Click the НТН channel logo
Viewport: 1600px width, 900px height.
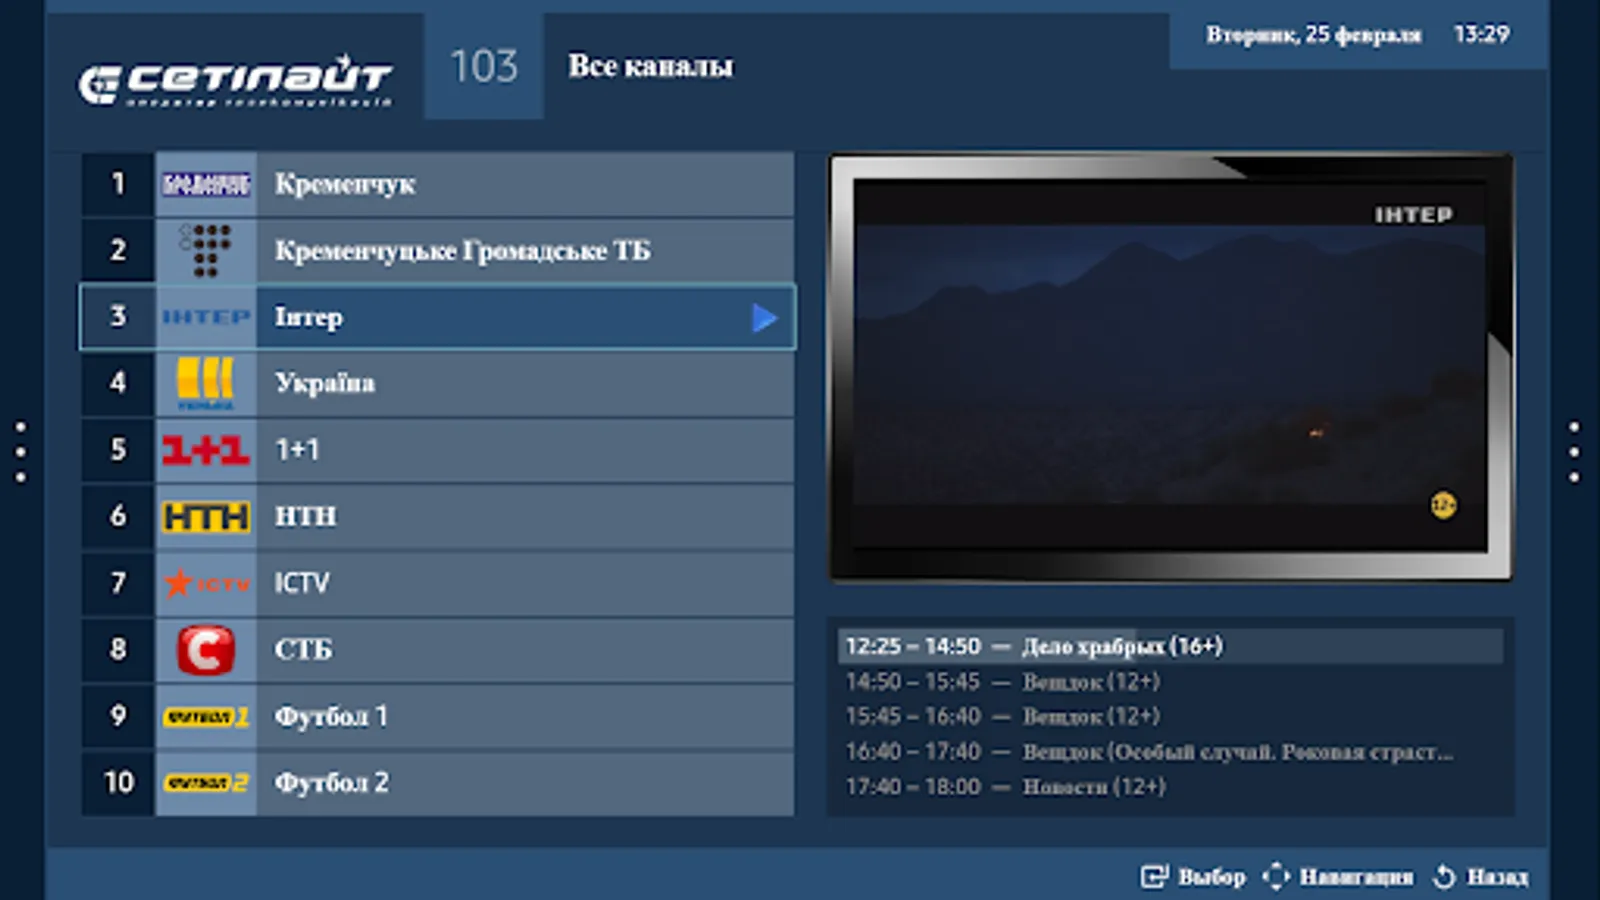206,516
